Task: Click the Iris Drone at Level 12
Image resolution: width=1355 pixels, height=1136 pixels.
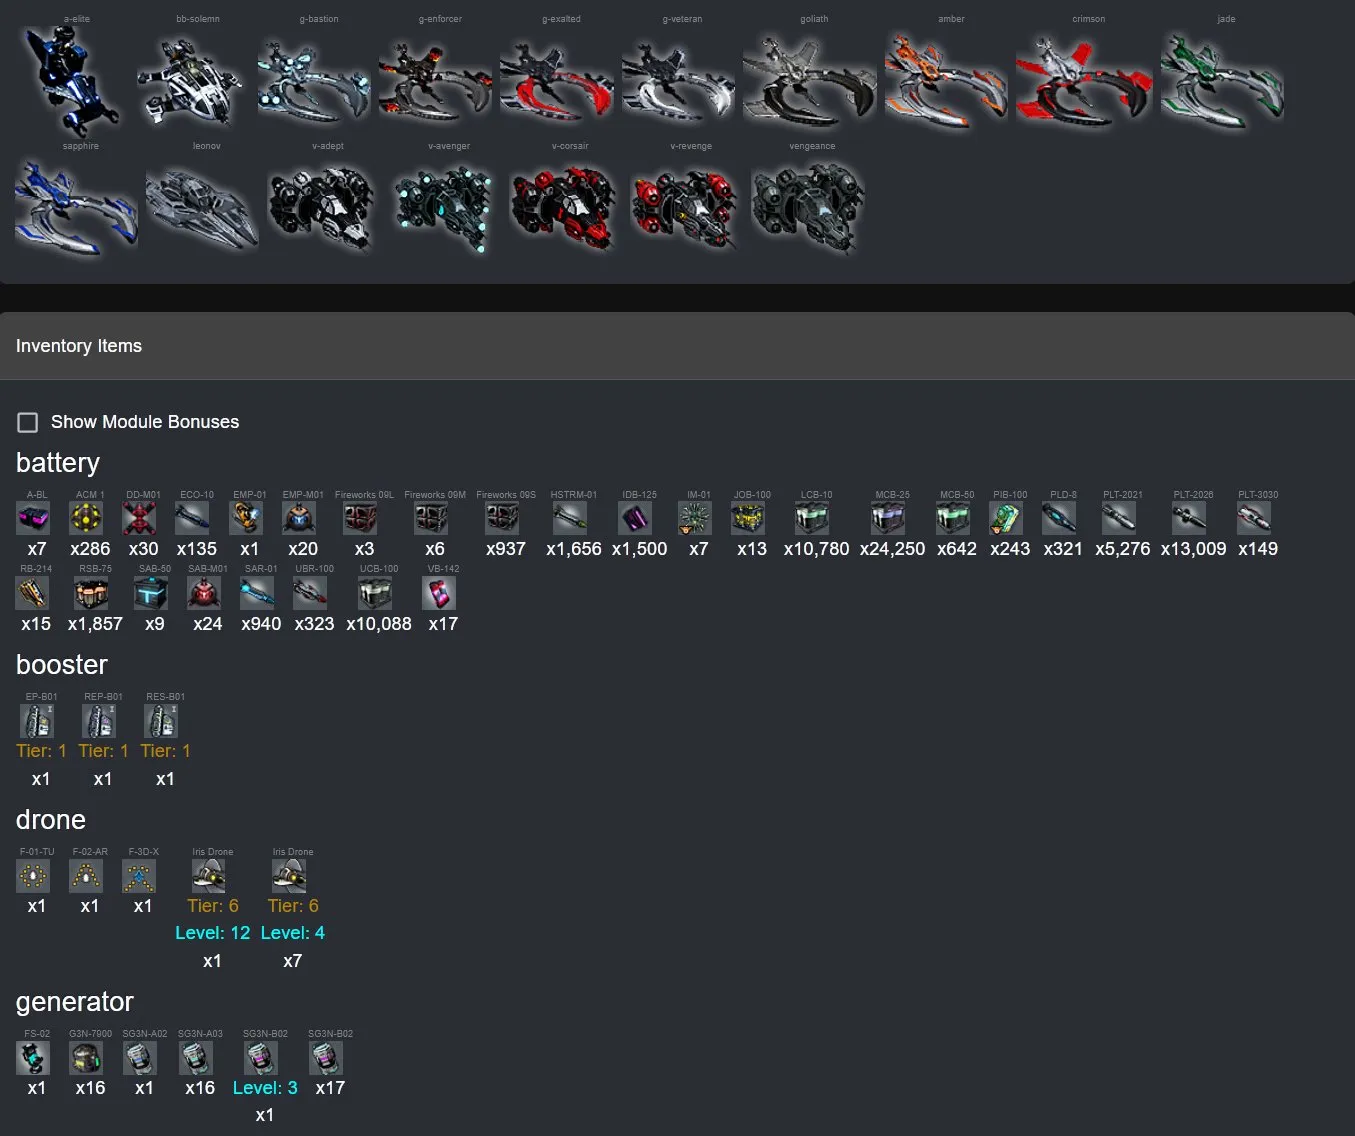Action: point(209,876)
